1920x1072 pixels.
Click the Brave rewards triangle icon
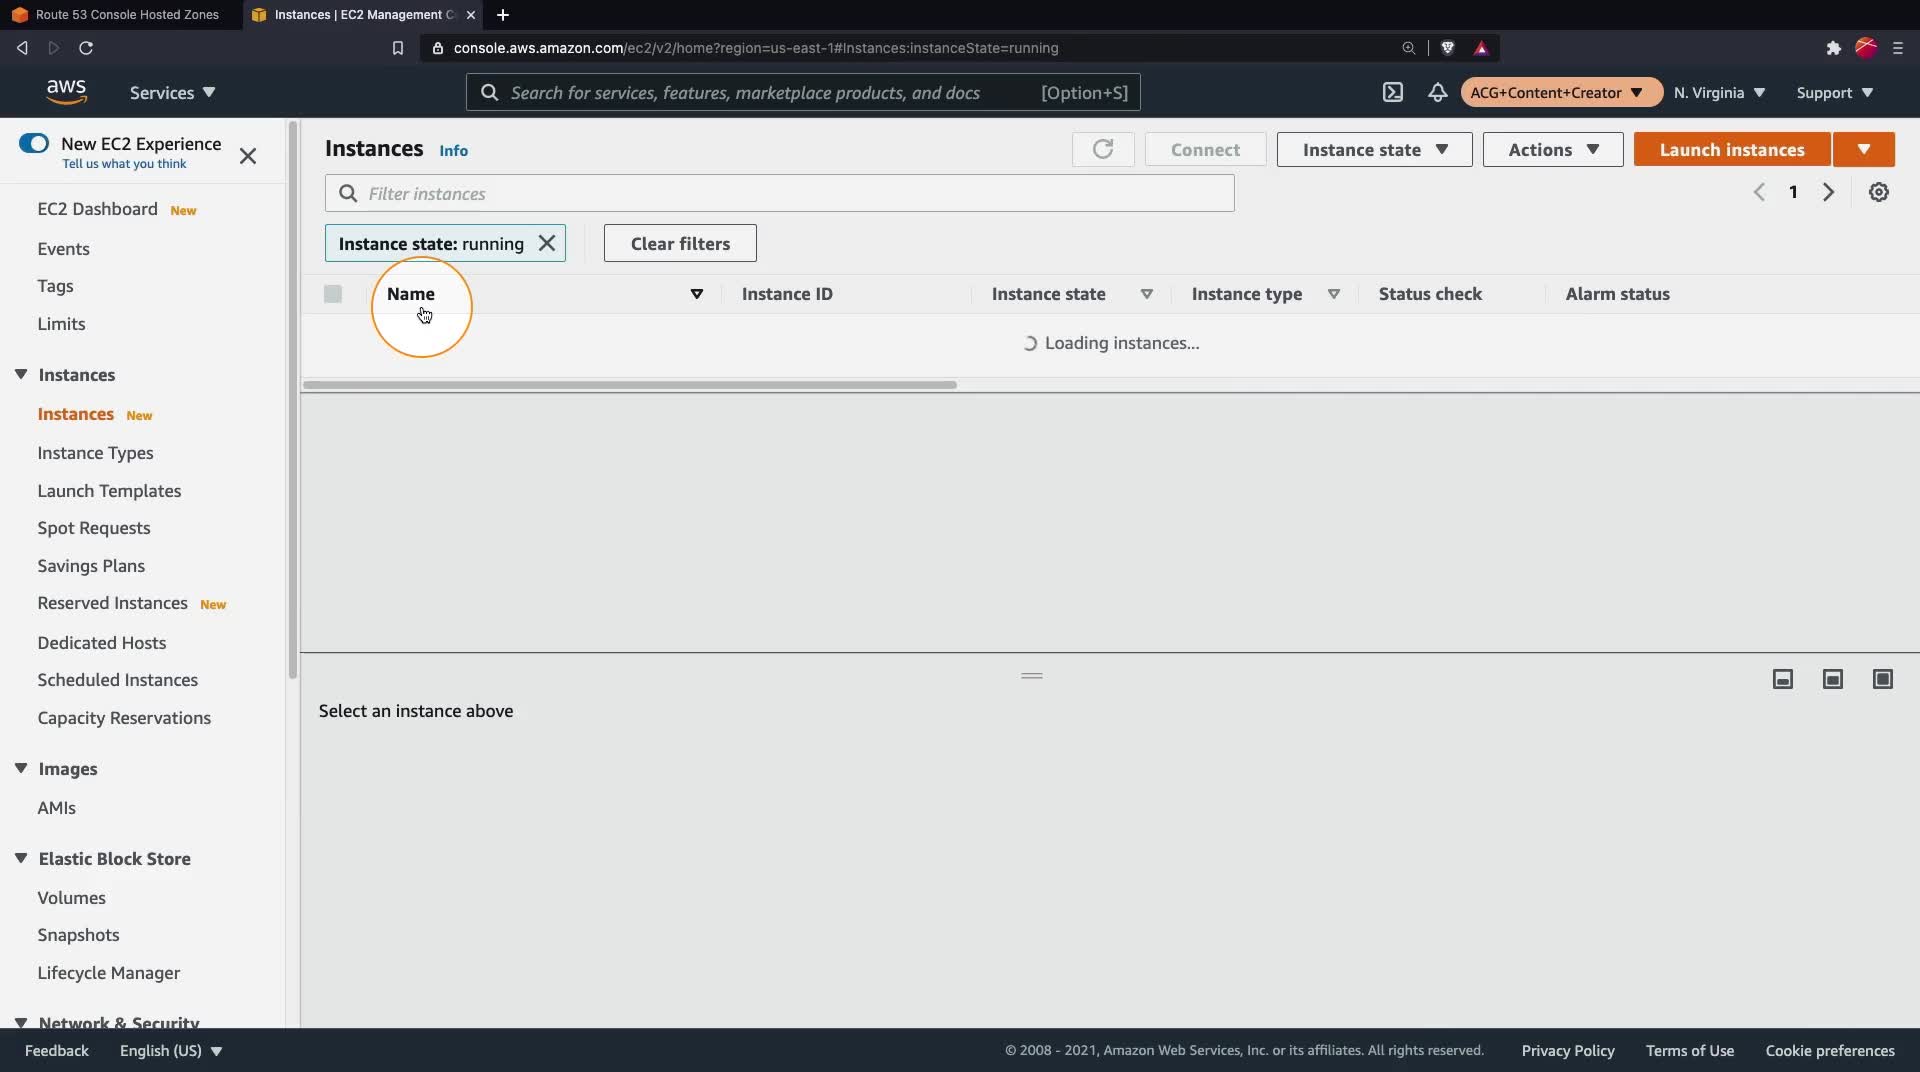point(1481,48)
